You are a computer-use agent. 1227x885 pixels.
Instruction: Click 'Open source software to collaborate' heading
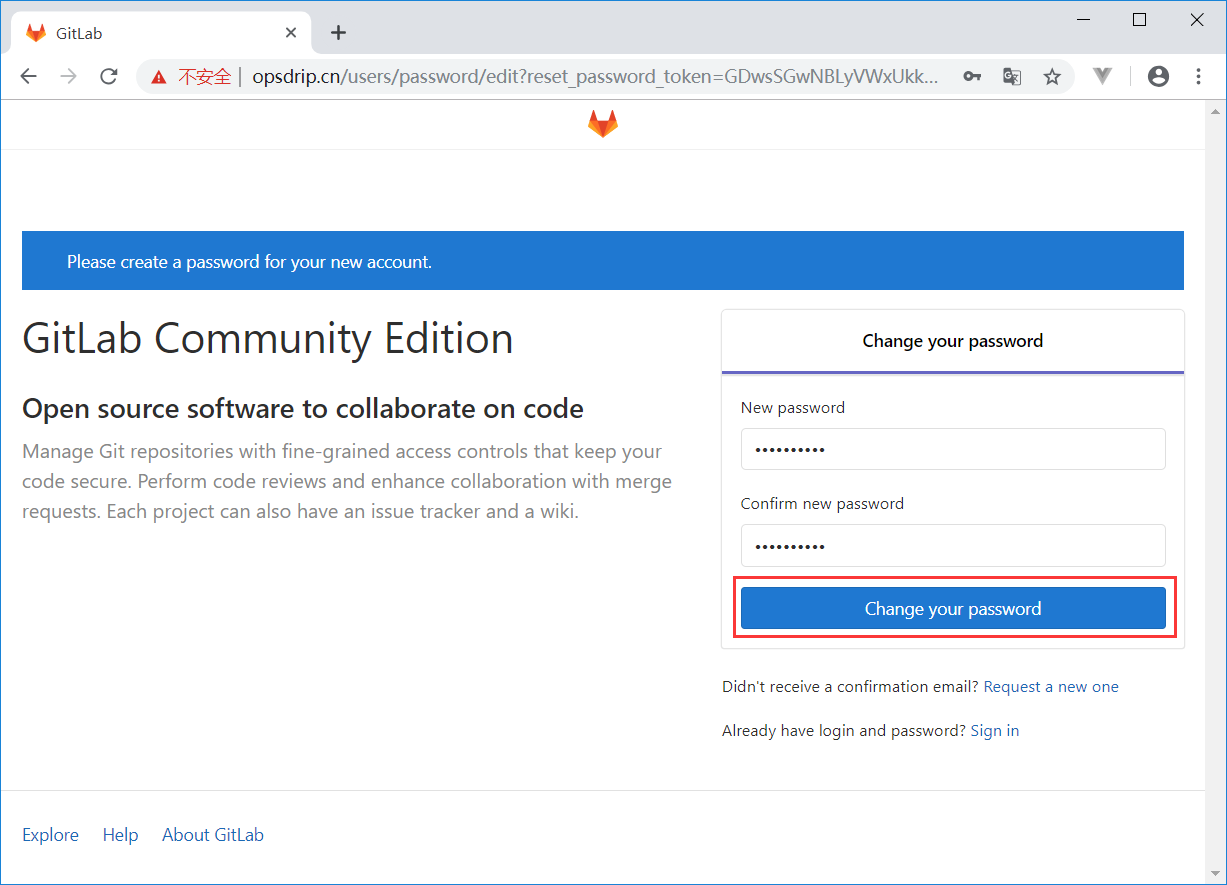click(x=303, y=409)
